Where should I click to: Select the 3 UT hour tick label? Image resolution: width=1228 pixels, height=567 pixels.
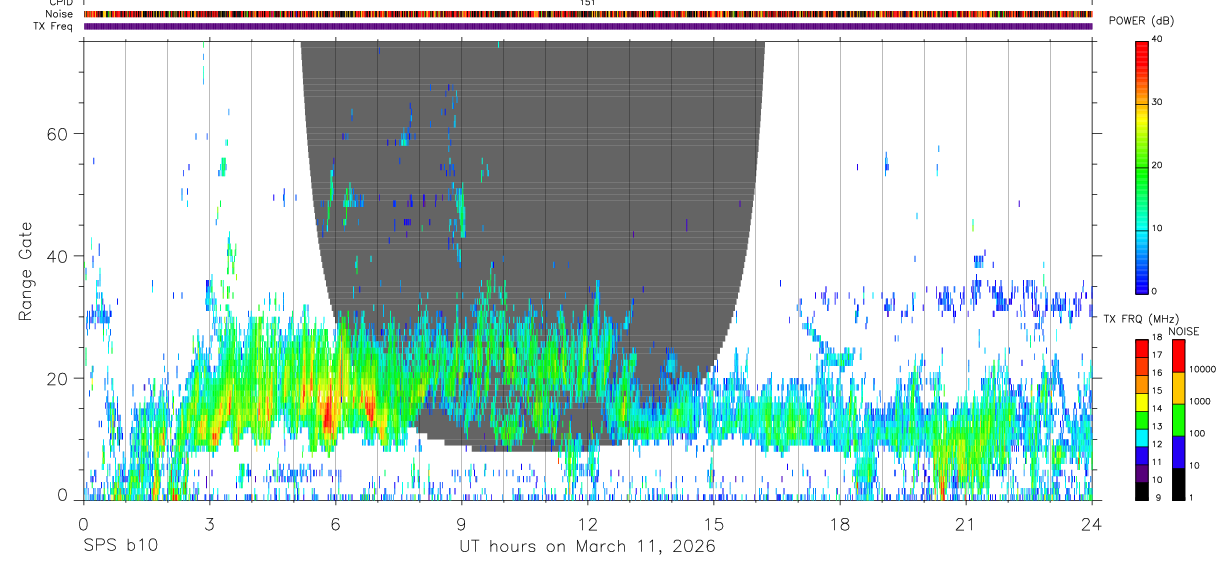pyautogui.click(x=209, y=523)
